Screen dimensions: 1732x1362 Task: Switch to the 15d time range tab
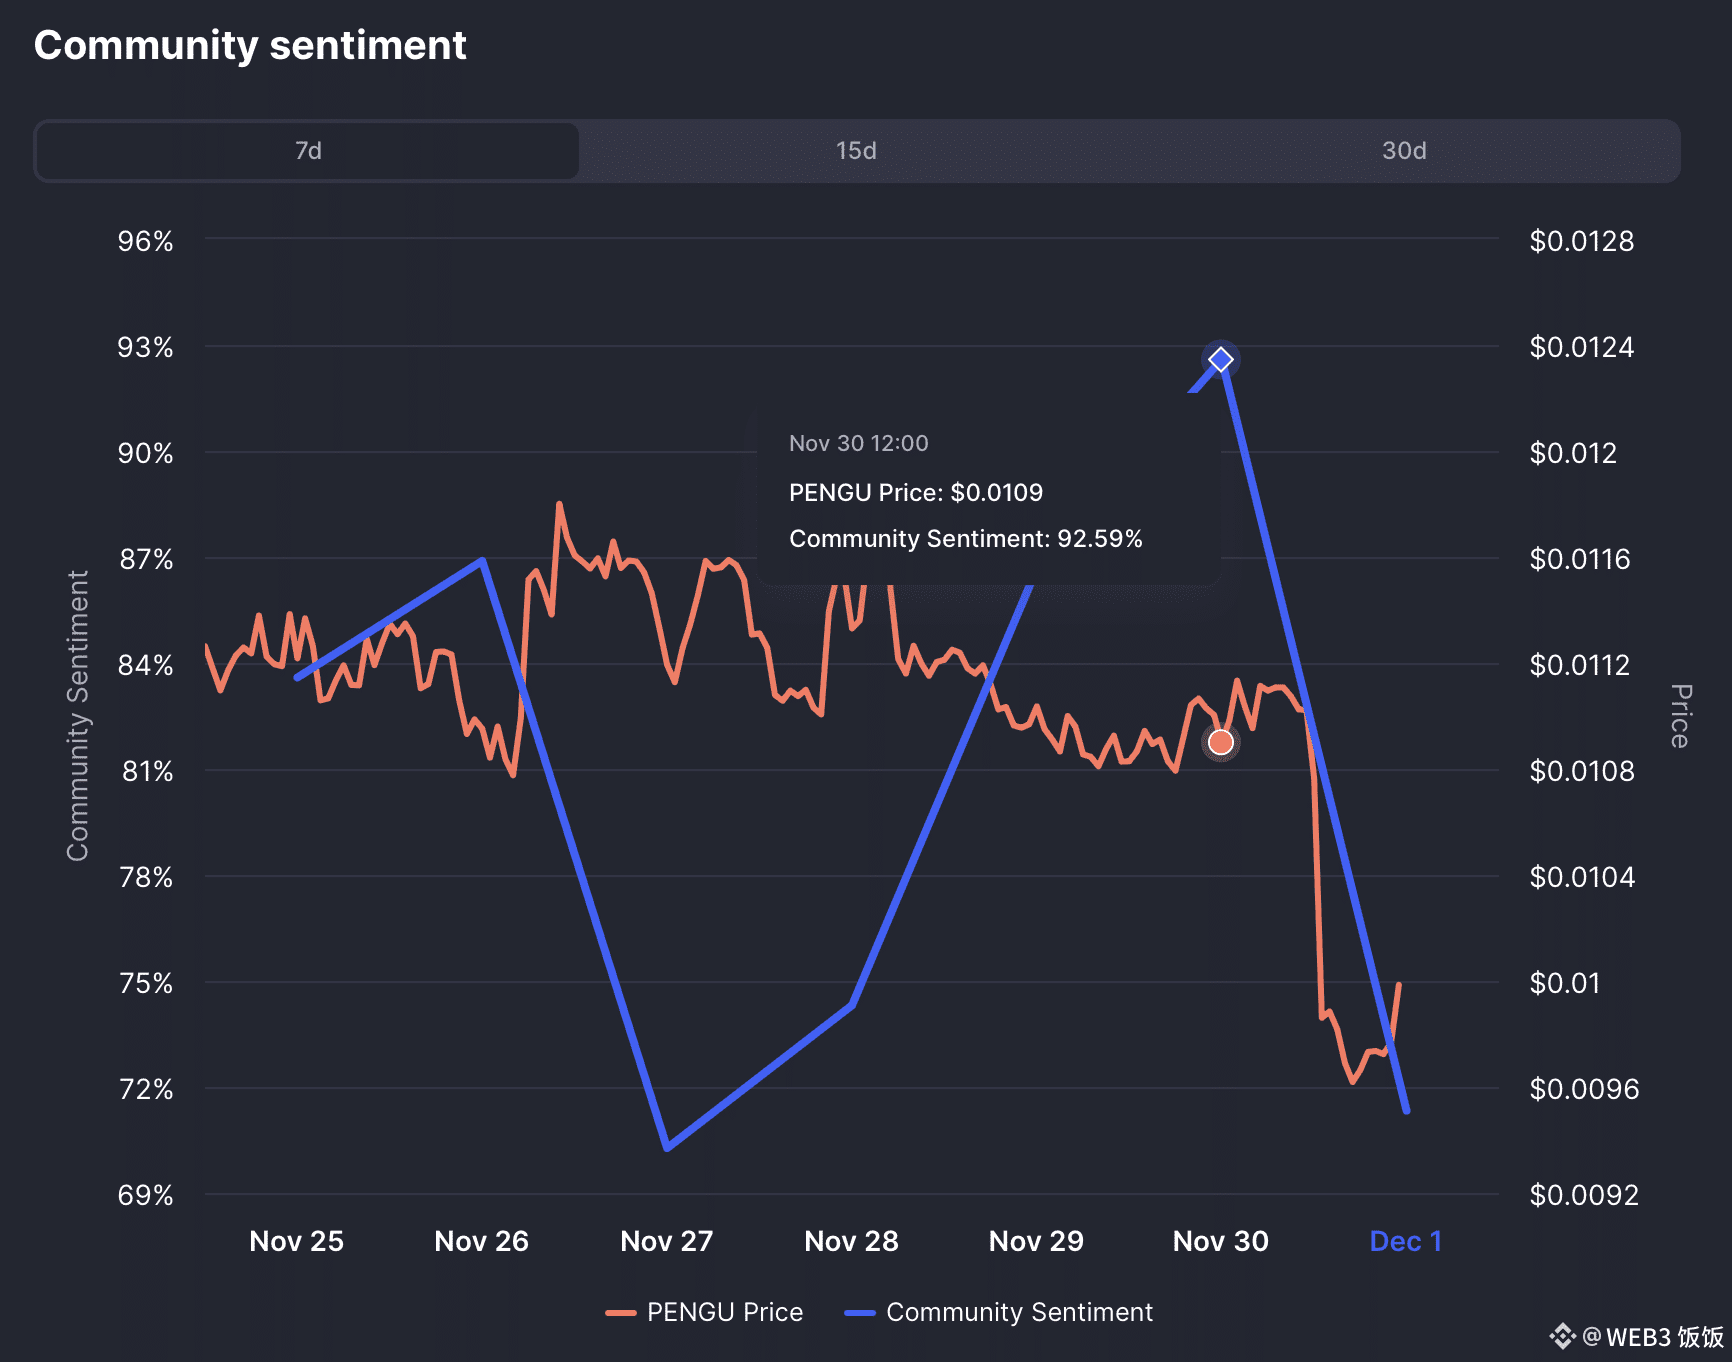(856, 151)
